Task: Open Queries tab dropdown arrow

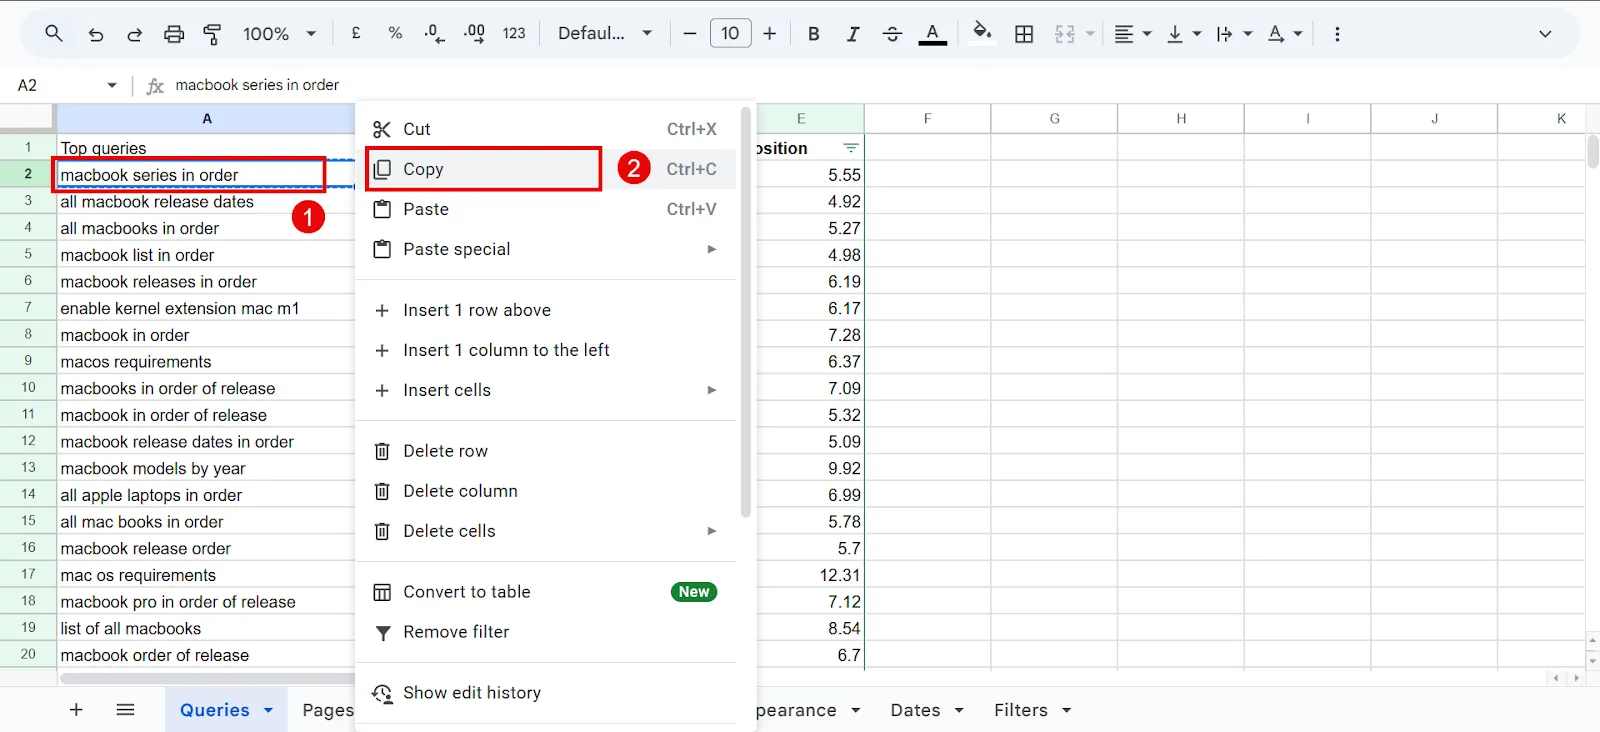Action: point(268,710)
